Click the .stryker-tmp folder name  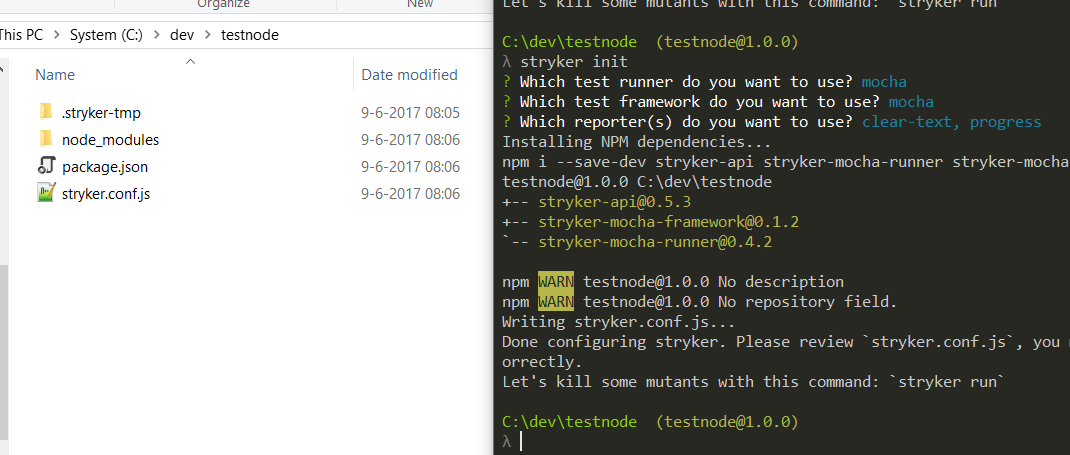(x=101, y=113)
